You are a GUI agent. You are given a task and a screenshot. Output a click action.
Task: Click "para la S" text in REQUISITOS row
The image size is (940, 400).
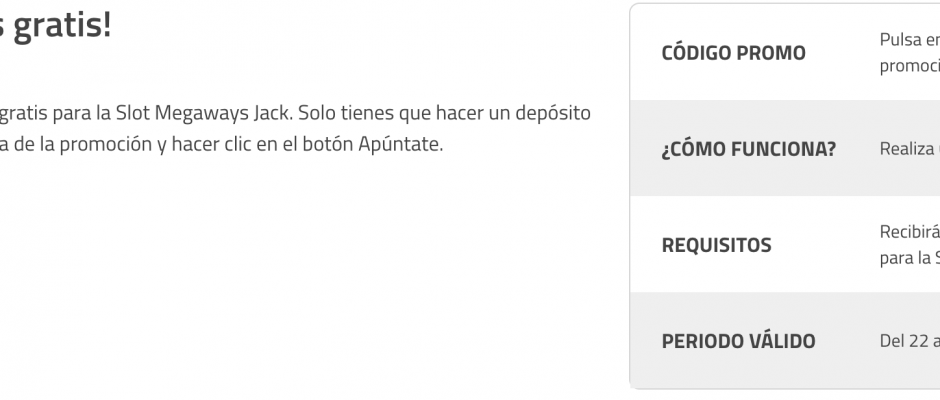909,258
